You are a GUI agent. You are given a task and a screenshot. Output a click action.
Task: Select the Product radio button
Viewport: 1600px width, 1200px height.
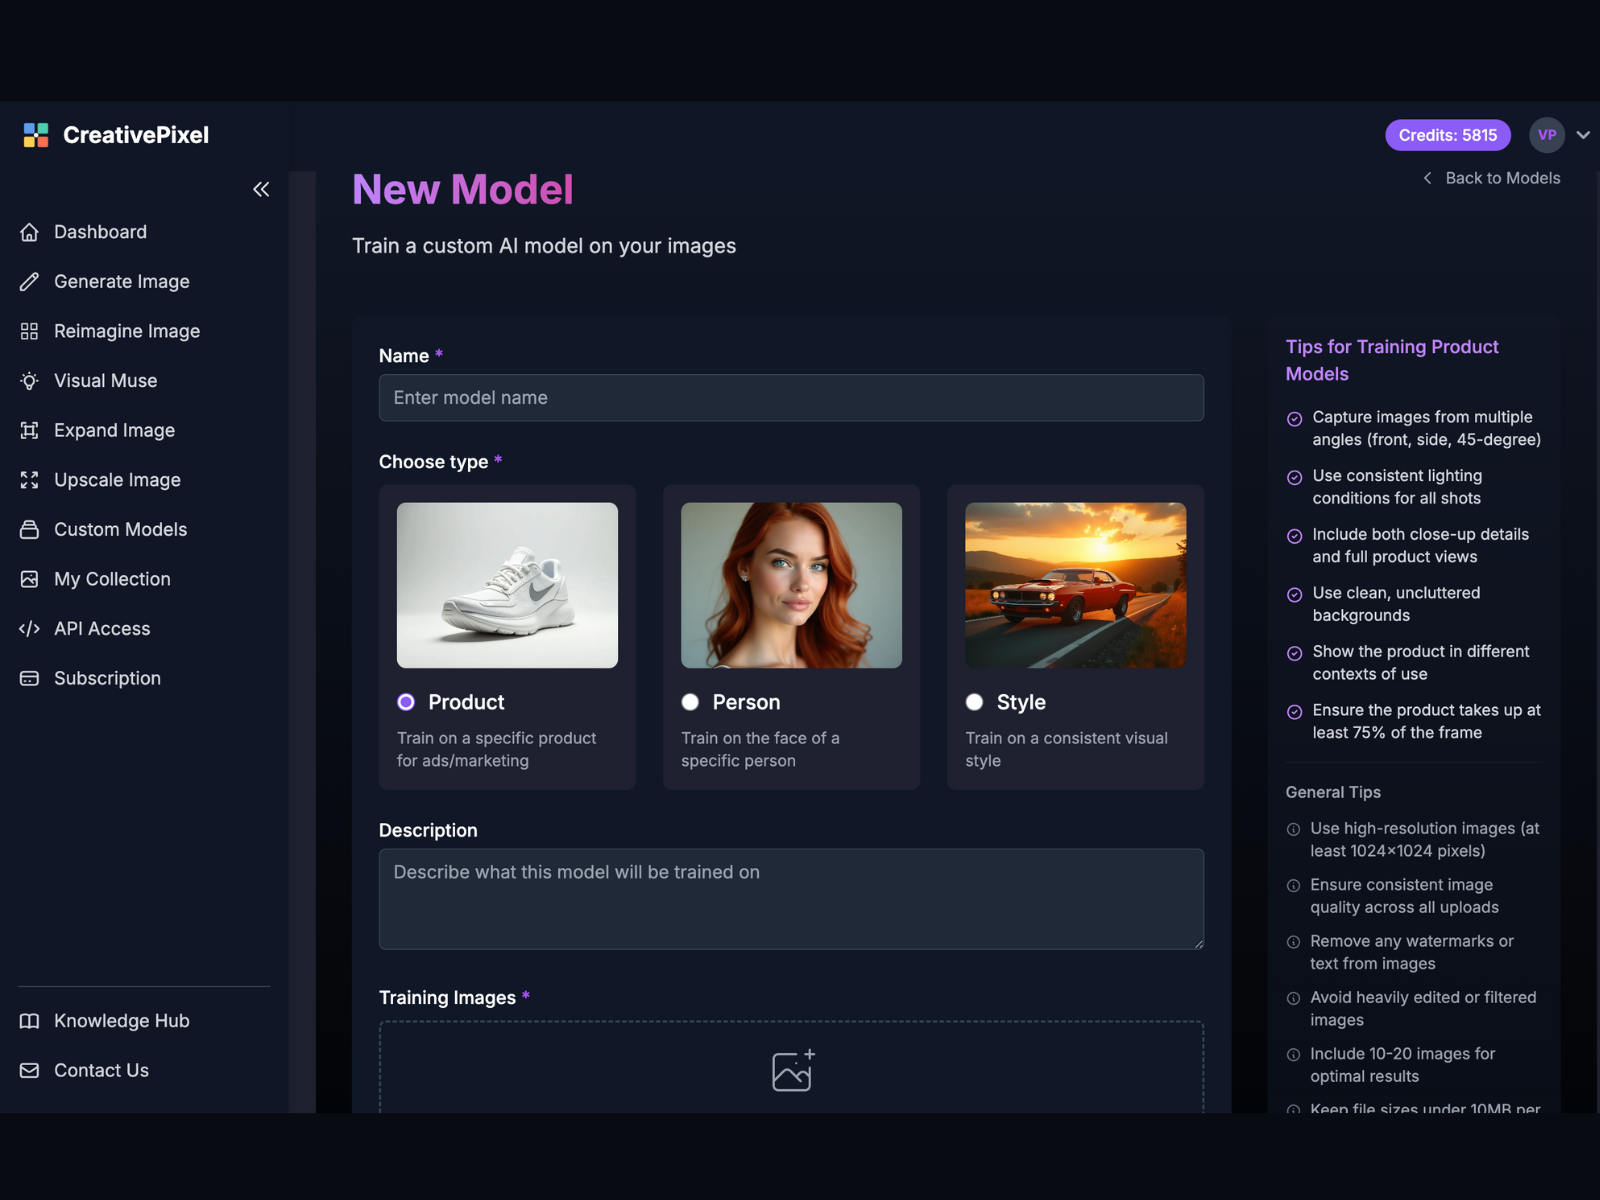click(406, 702)
